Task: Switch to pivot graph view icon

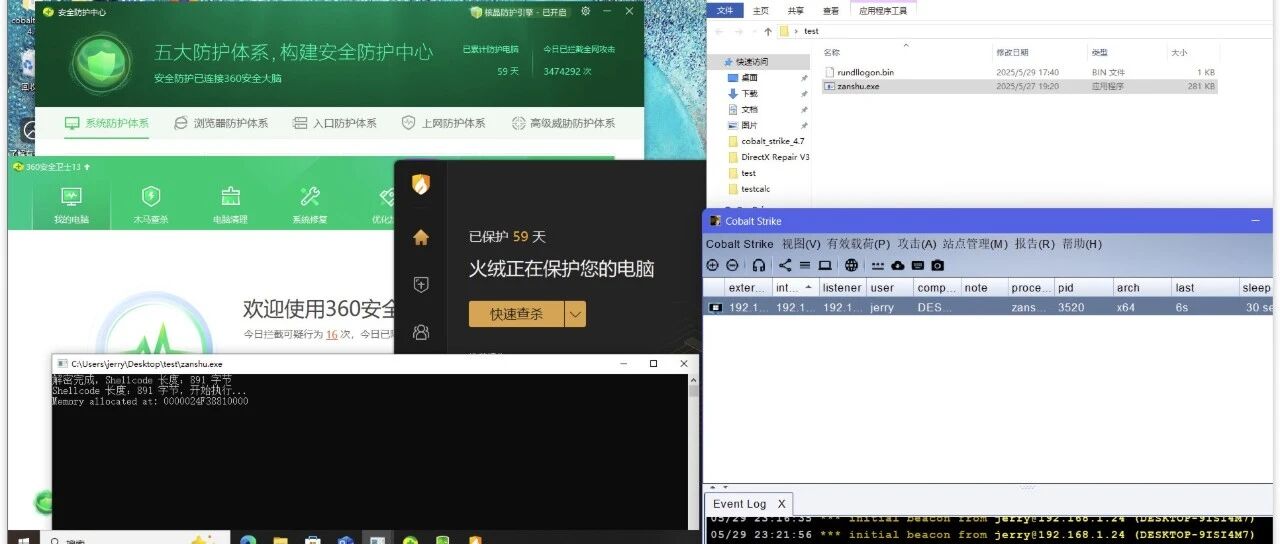Action: [785, 265]
